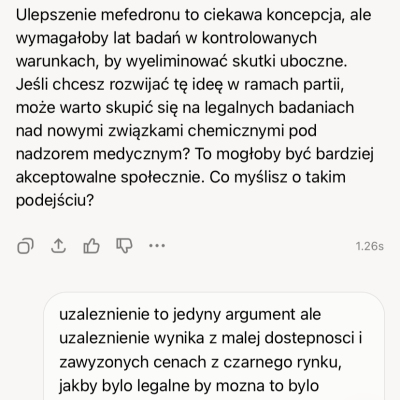The width and height of the screenshot is (400, 400).
Task: Click the line 'warunkach, by wyeliminować skutki uboczne'
Action: (181, 61)
